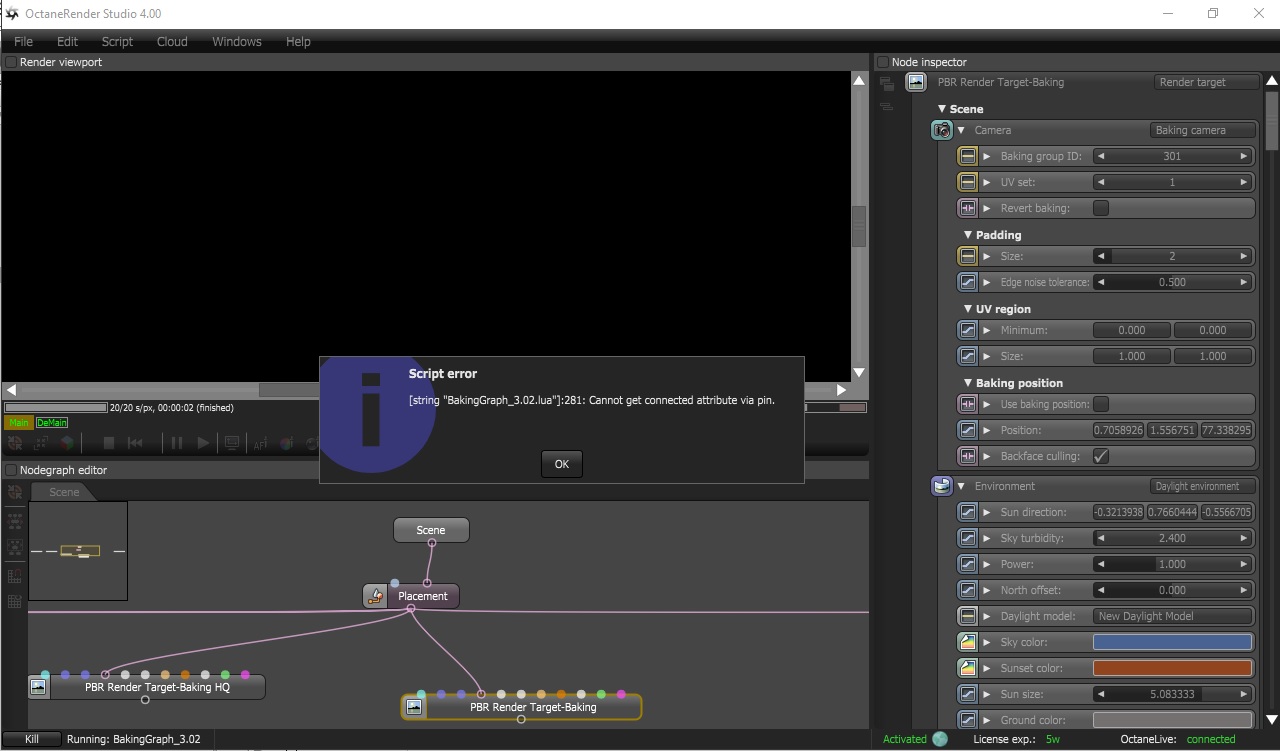Click the Environment node icon in inspector

(941, 486)
